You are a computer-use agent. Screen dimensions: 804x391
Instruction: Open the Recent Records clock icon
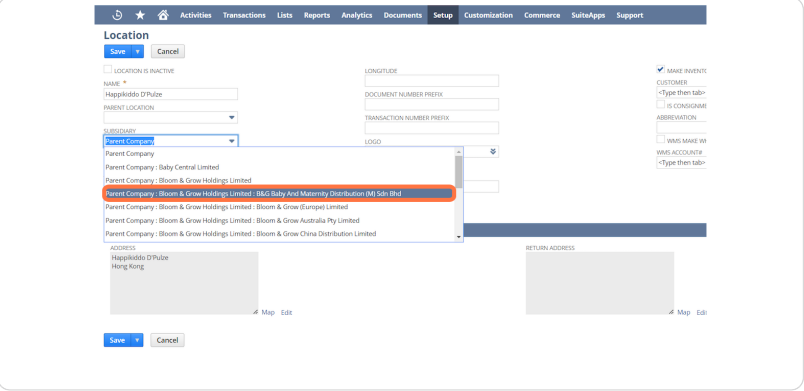[x=117, y=15]
